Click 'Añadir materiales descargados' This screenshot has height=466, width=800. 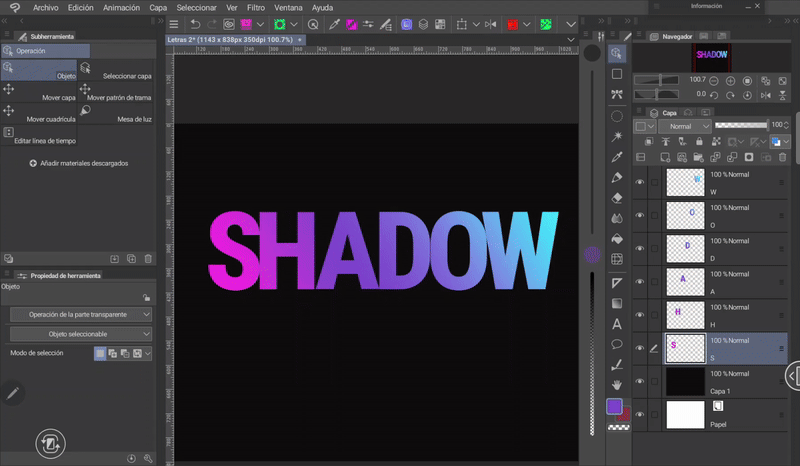[79, 163]
